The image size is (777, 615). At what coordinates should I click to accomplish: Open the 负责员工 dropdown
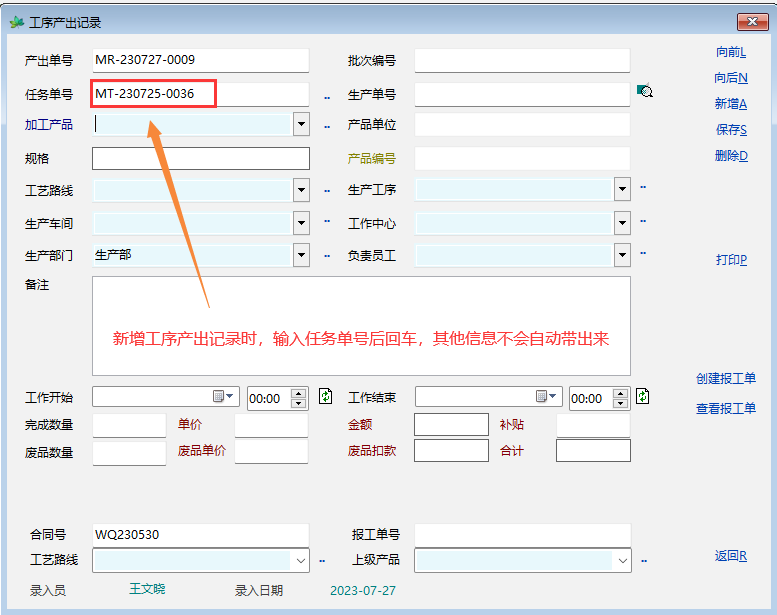[x=623, y=255]
